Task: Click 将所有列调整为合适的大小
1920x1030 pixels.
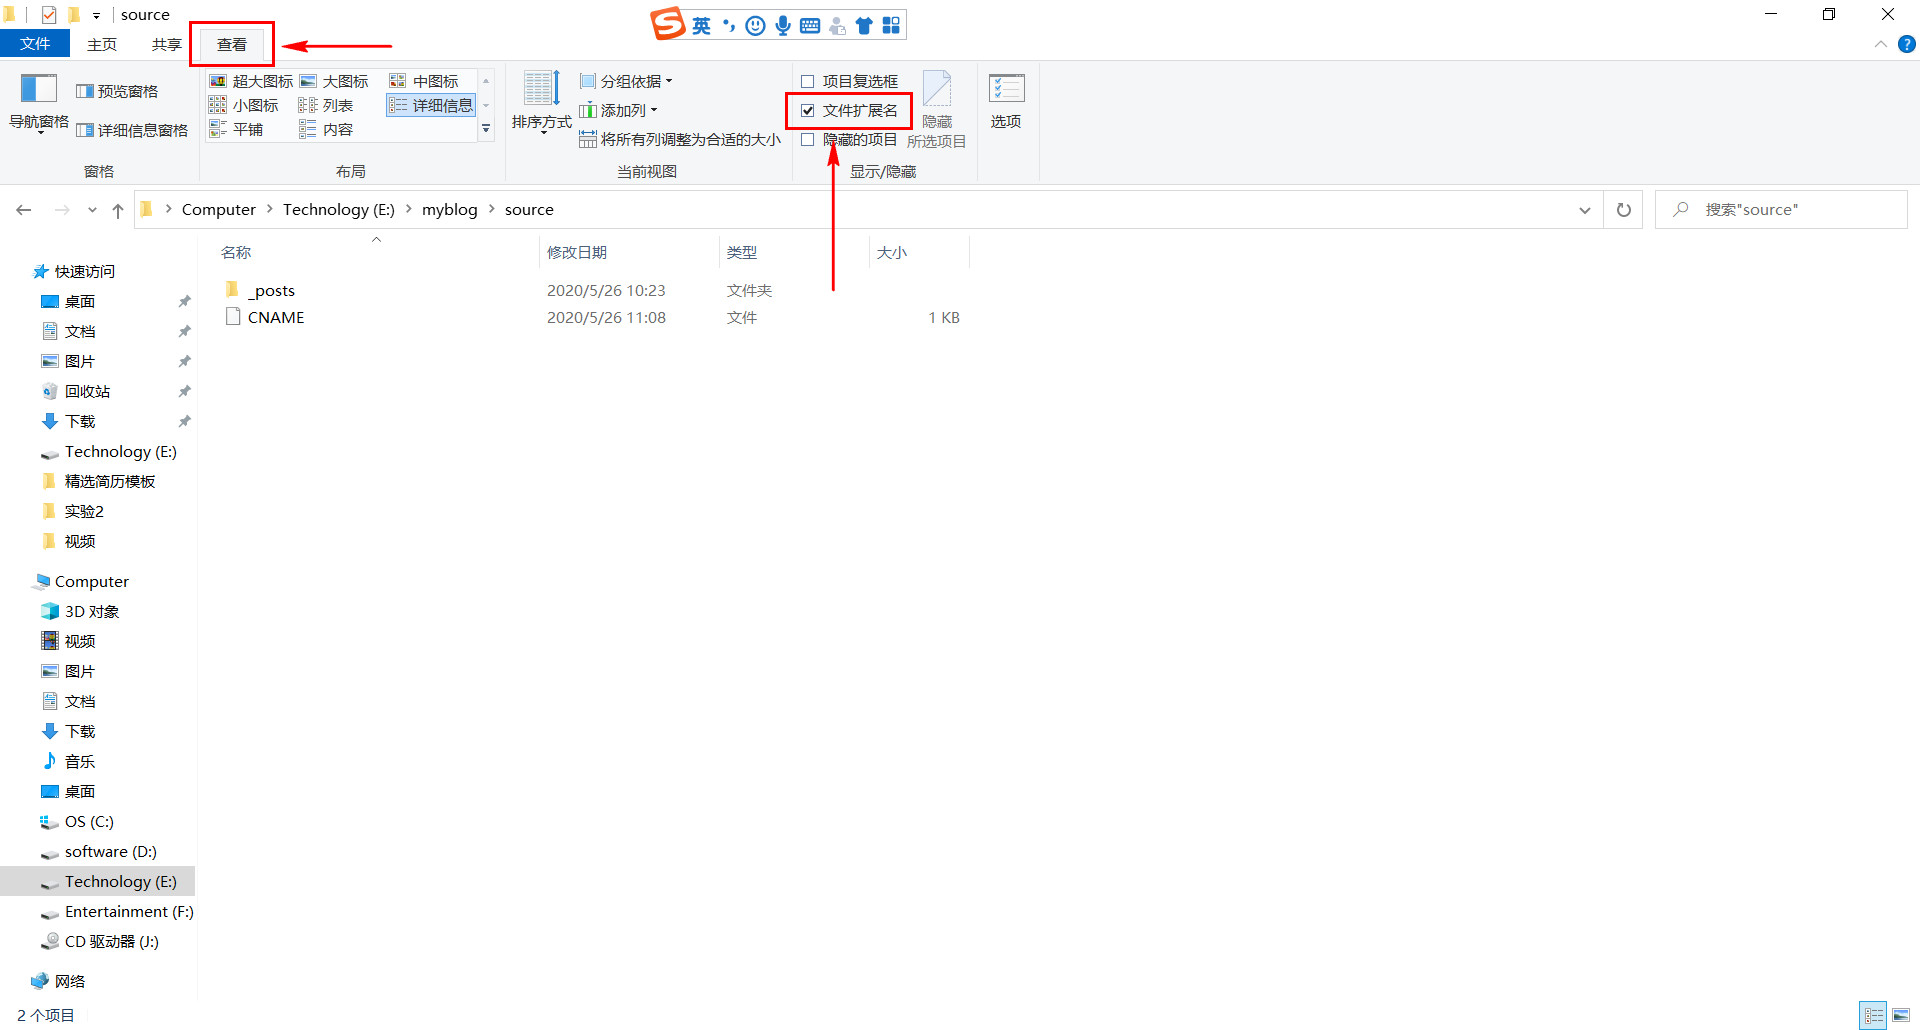Action: (680, 139)
